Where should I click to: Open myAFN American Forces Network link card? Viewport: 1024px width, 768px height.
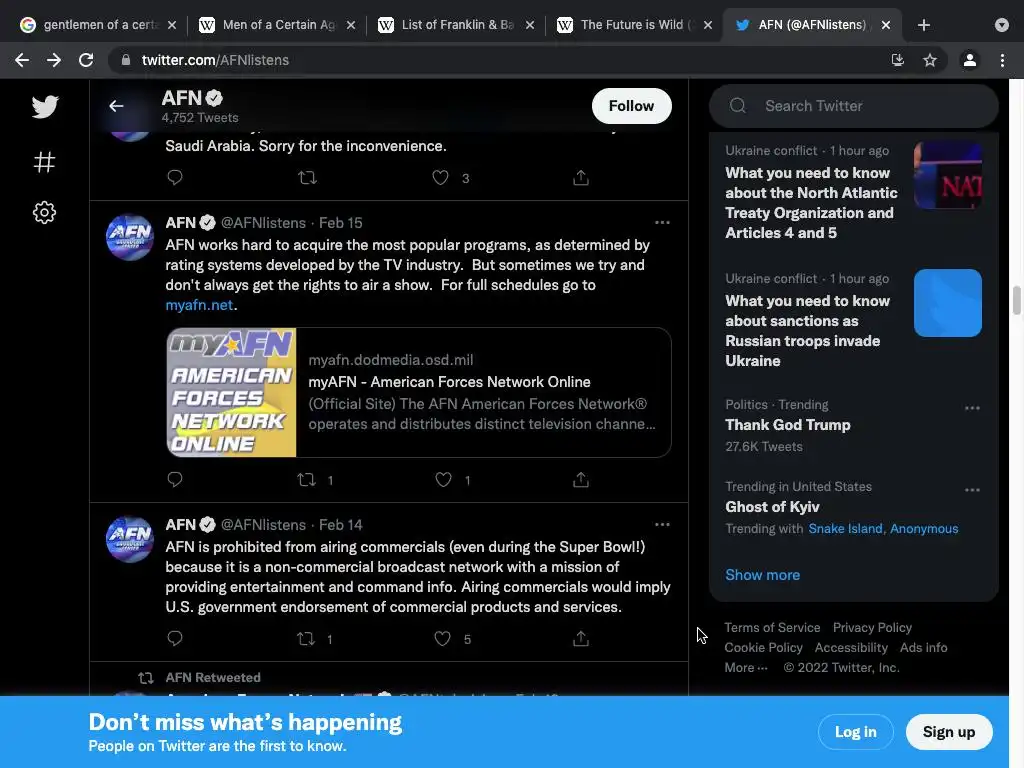(419, 392)
